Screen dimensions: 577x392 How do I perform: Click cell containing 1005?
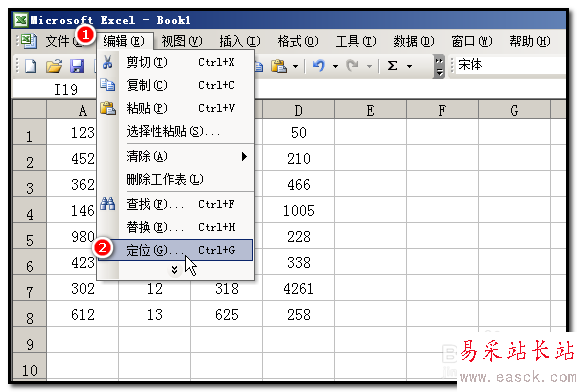click(x=298, y=210)
